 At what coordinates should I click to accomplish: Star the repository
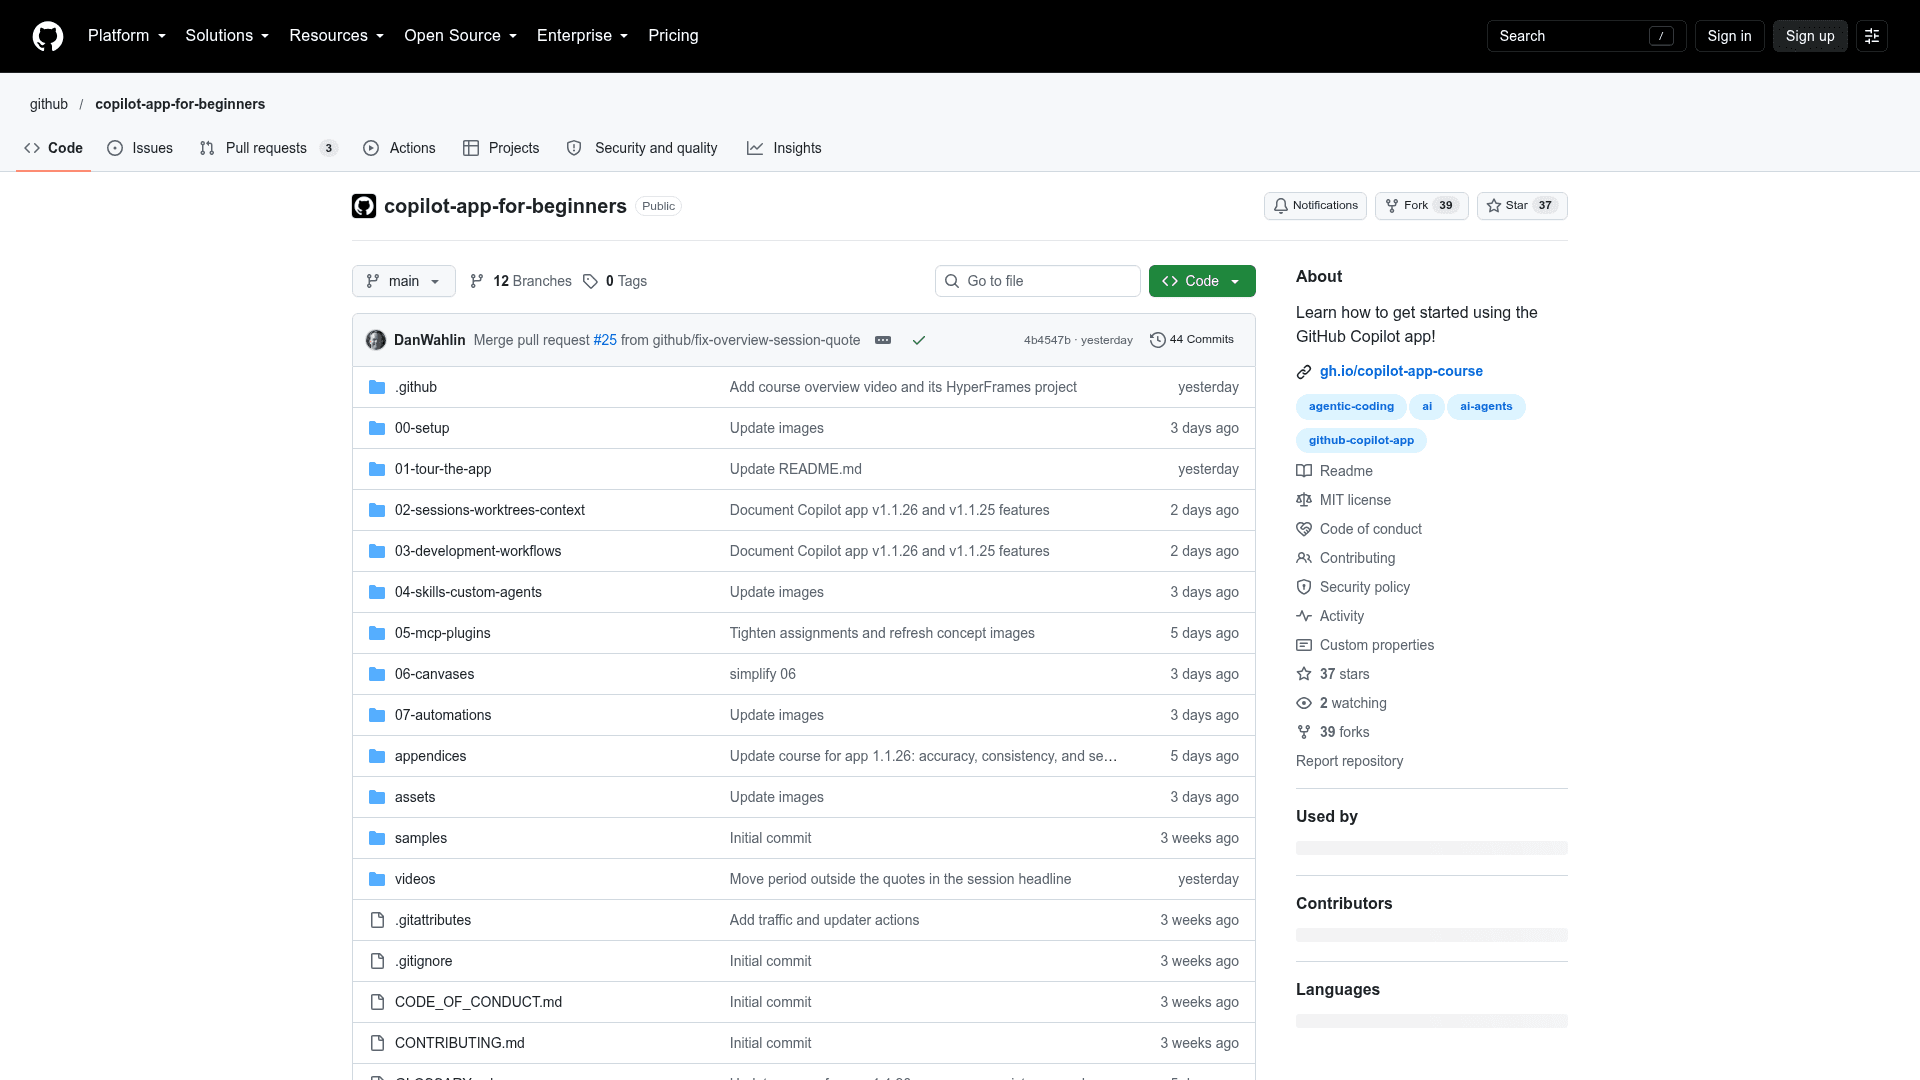pos(1522,206)
